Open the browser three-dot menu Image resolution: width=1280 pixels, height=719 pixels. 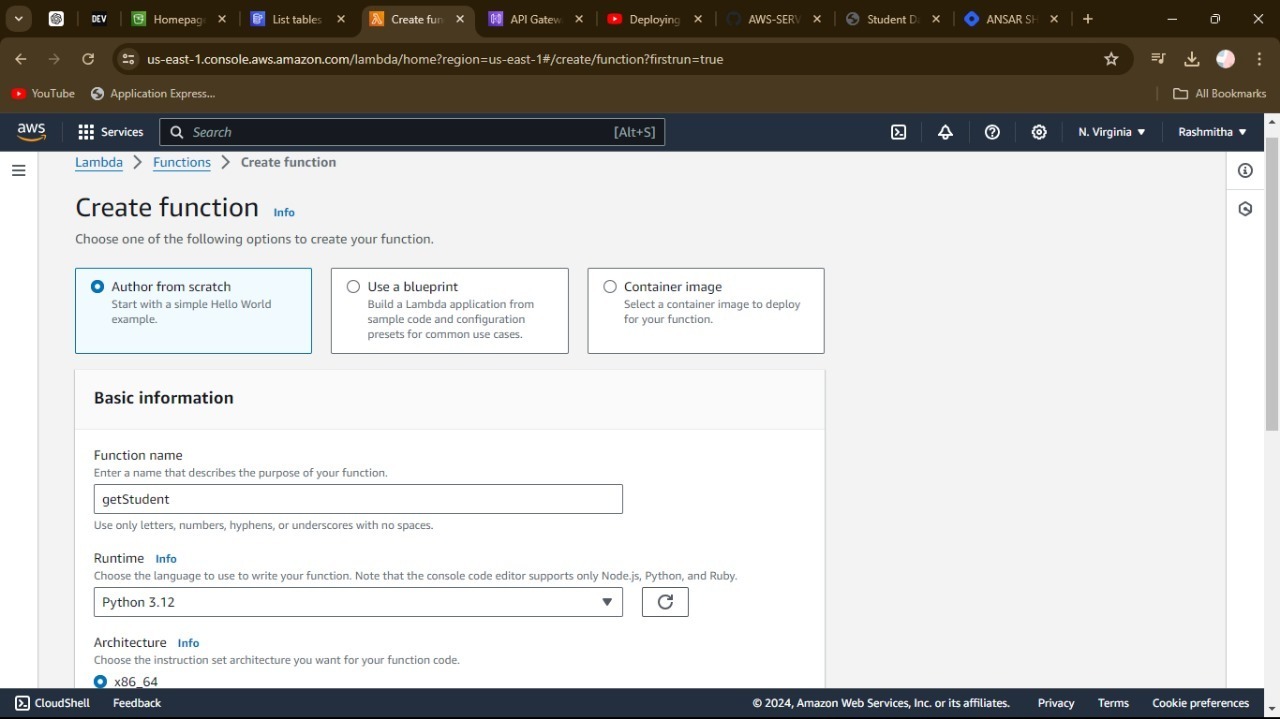(1259, 59)
